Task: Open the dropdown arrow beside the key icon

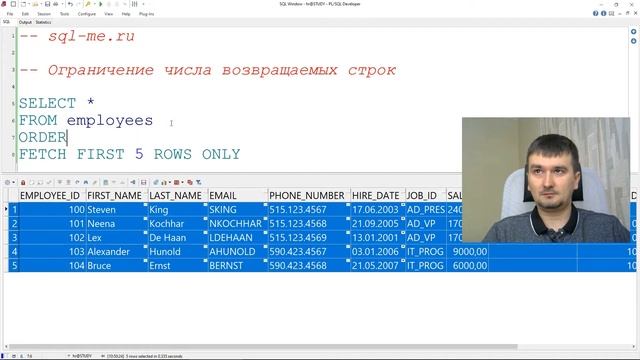Action: pos(95,4)
